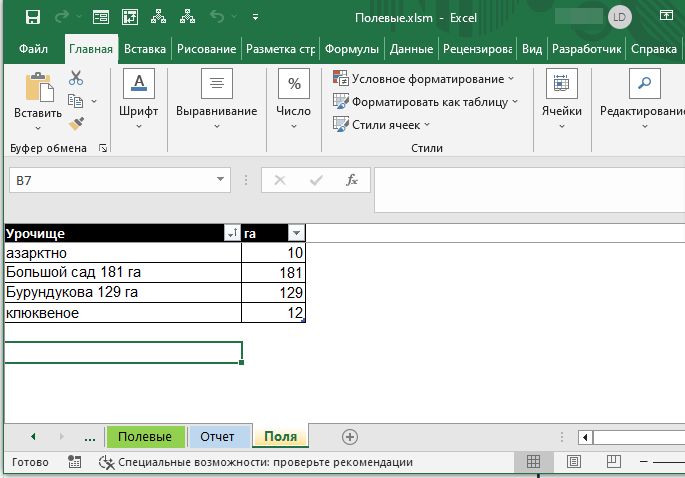The width and height of the screenshot is (685, 478).
Task: Open Стили ячеек gallery
Action: point(381,125)
